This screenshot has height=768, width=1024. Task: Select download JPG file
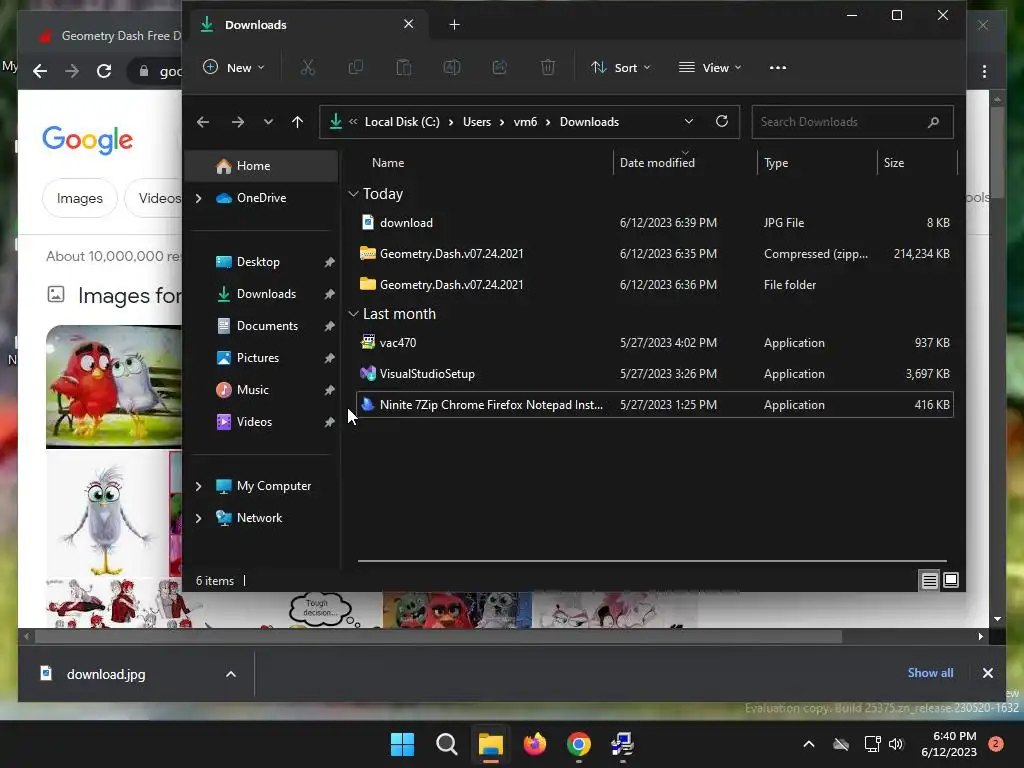(654, 223)
